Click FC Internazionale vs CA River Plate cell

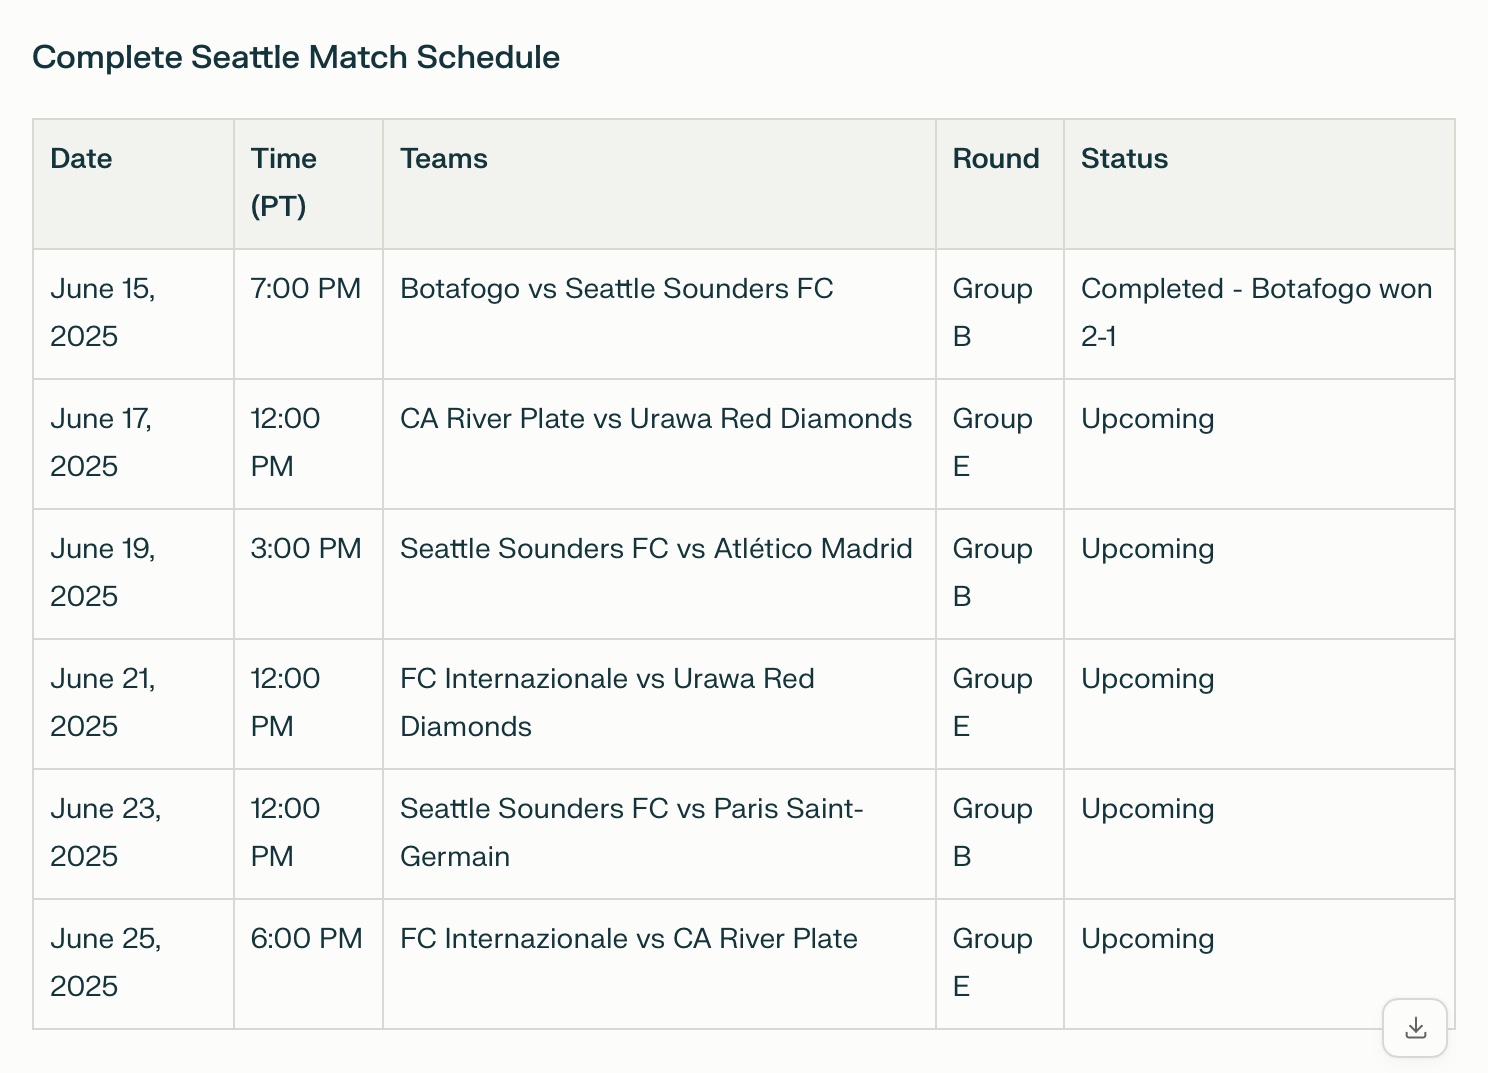coord(628,939)
